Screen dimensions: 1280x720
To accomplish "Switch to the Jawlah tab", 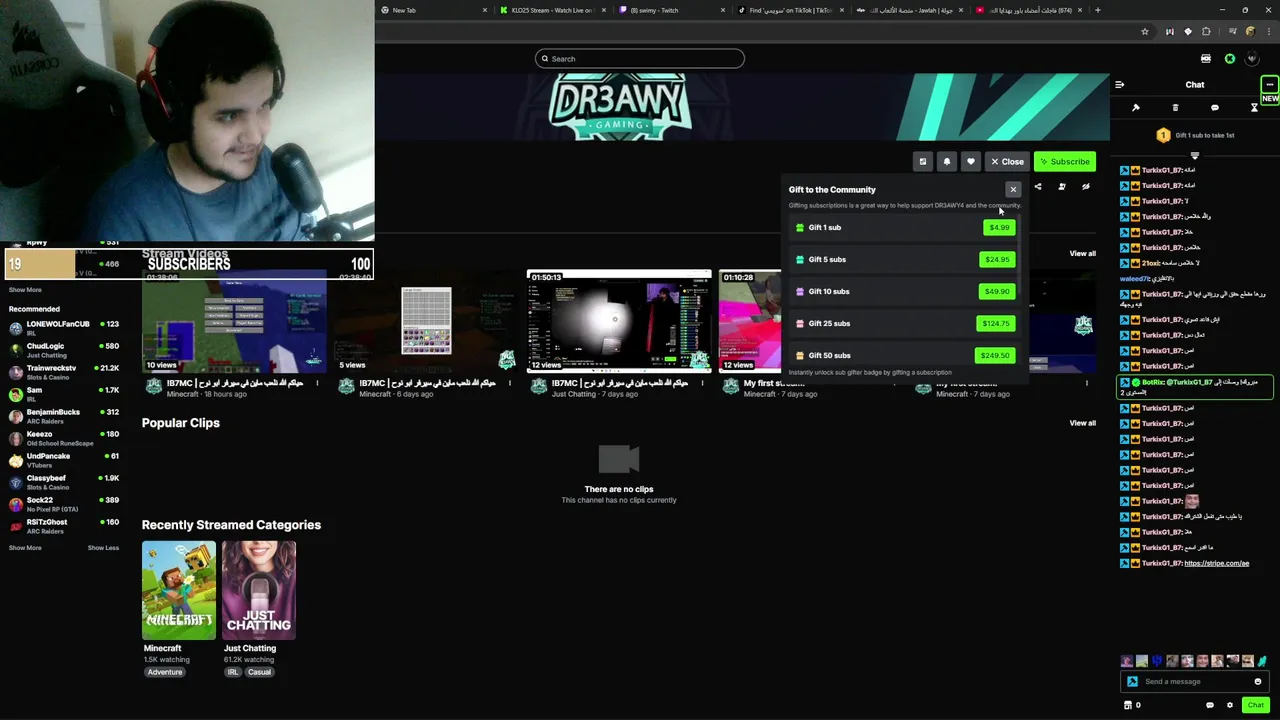I will point(908,10).
